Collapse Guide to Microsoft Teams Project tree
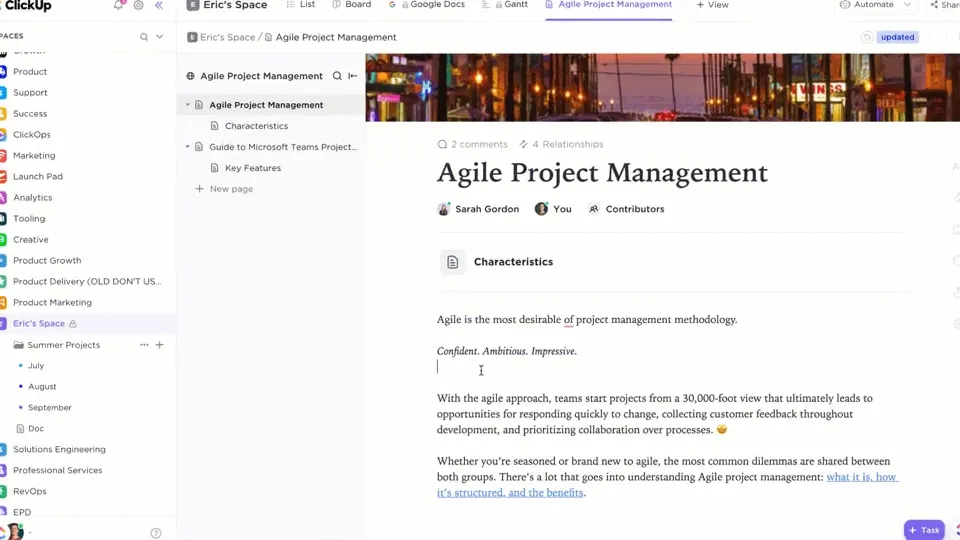960x540 pixels. tap(188, 147)
